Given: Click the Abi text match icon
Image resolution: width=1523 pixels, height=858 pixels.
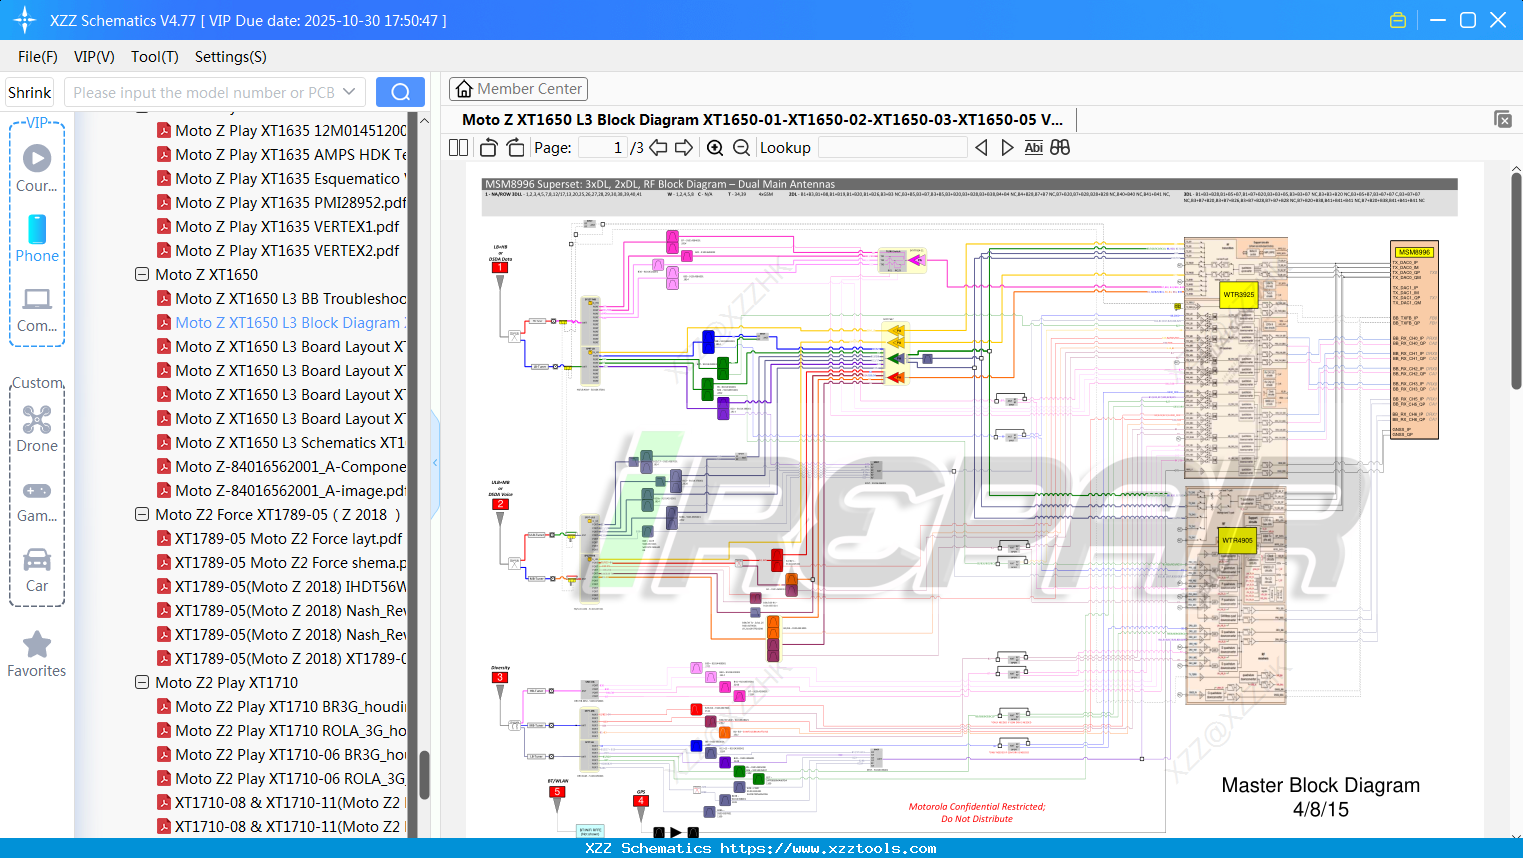Looking at the screenshot, I should [x=1034, y=148].
